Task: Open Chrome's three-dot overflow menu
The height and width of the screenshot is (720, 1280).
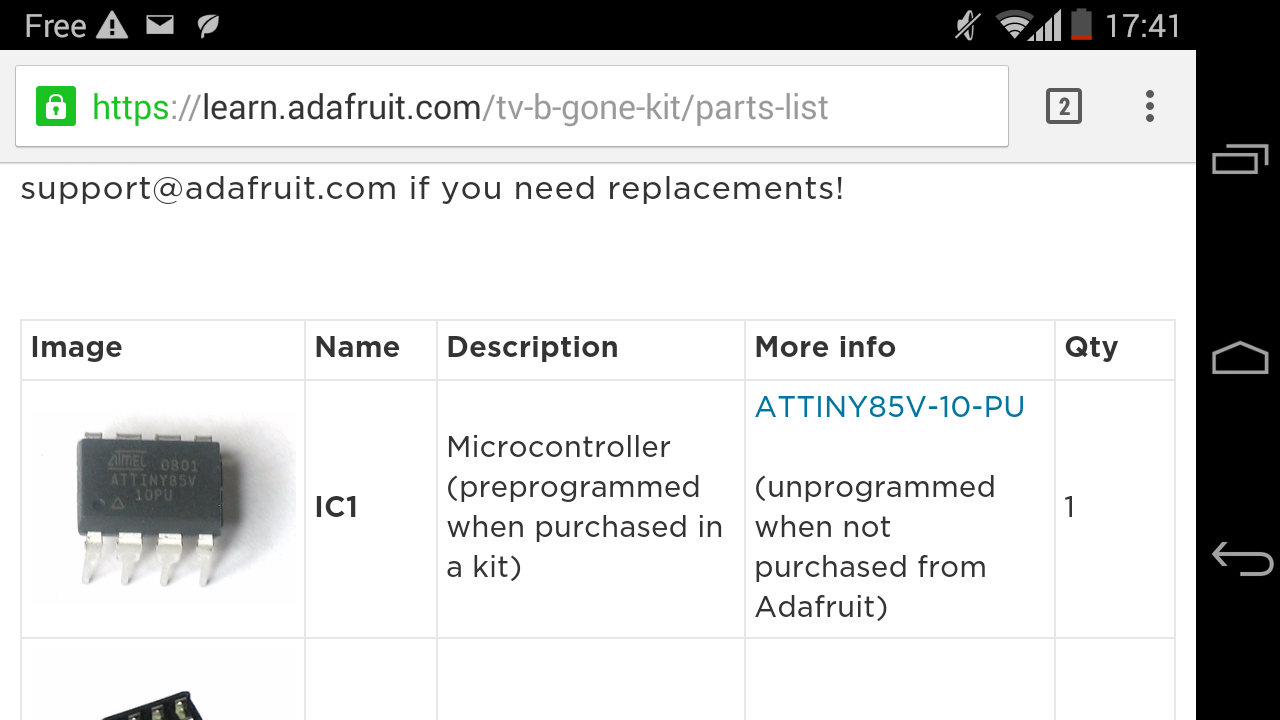Action: click(1150, 106)
